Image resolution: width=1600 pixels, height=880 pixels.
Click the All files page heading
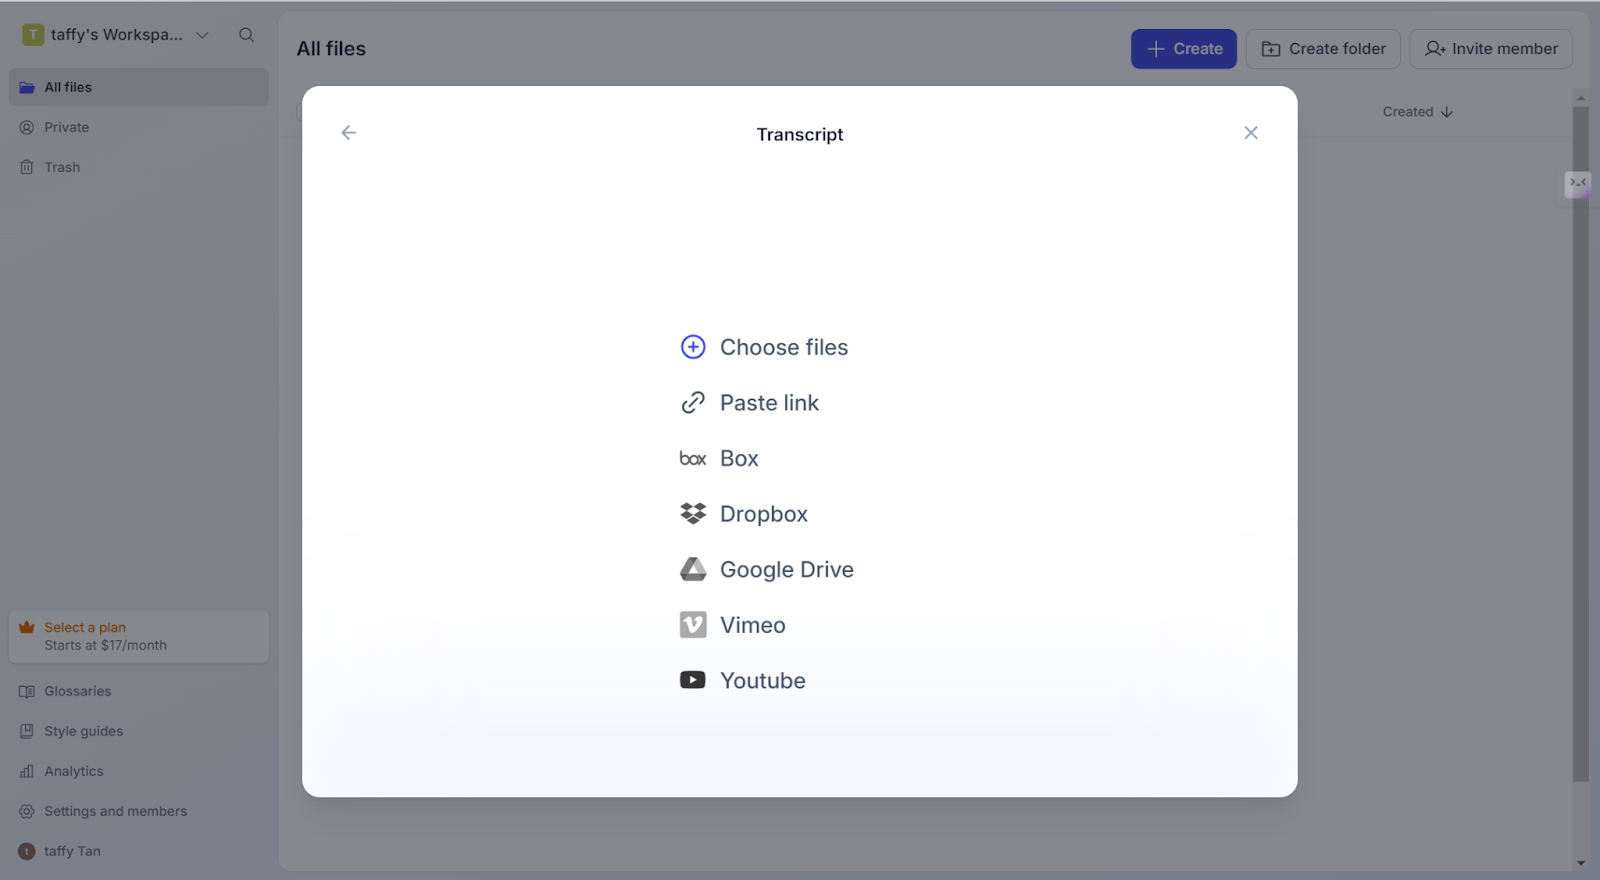pyautogui.click(x=331, y=49)
